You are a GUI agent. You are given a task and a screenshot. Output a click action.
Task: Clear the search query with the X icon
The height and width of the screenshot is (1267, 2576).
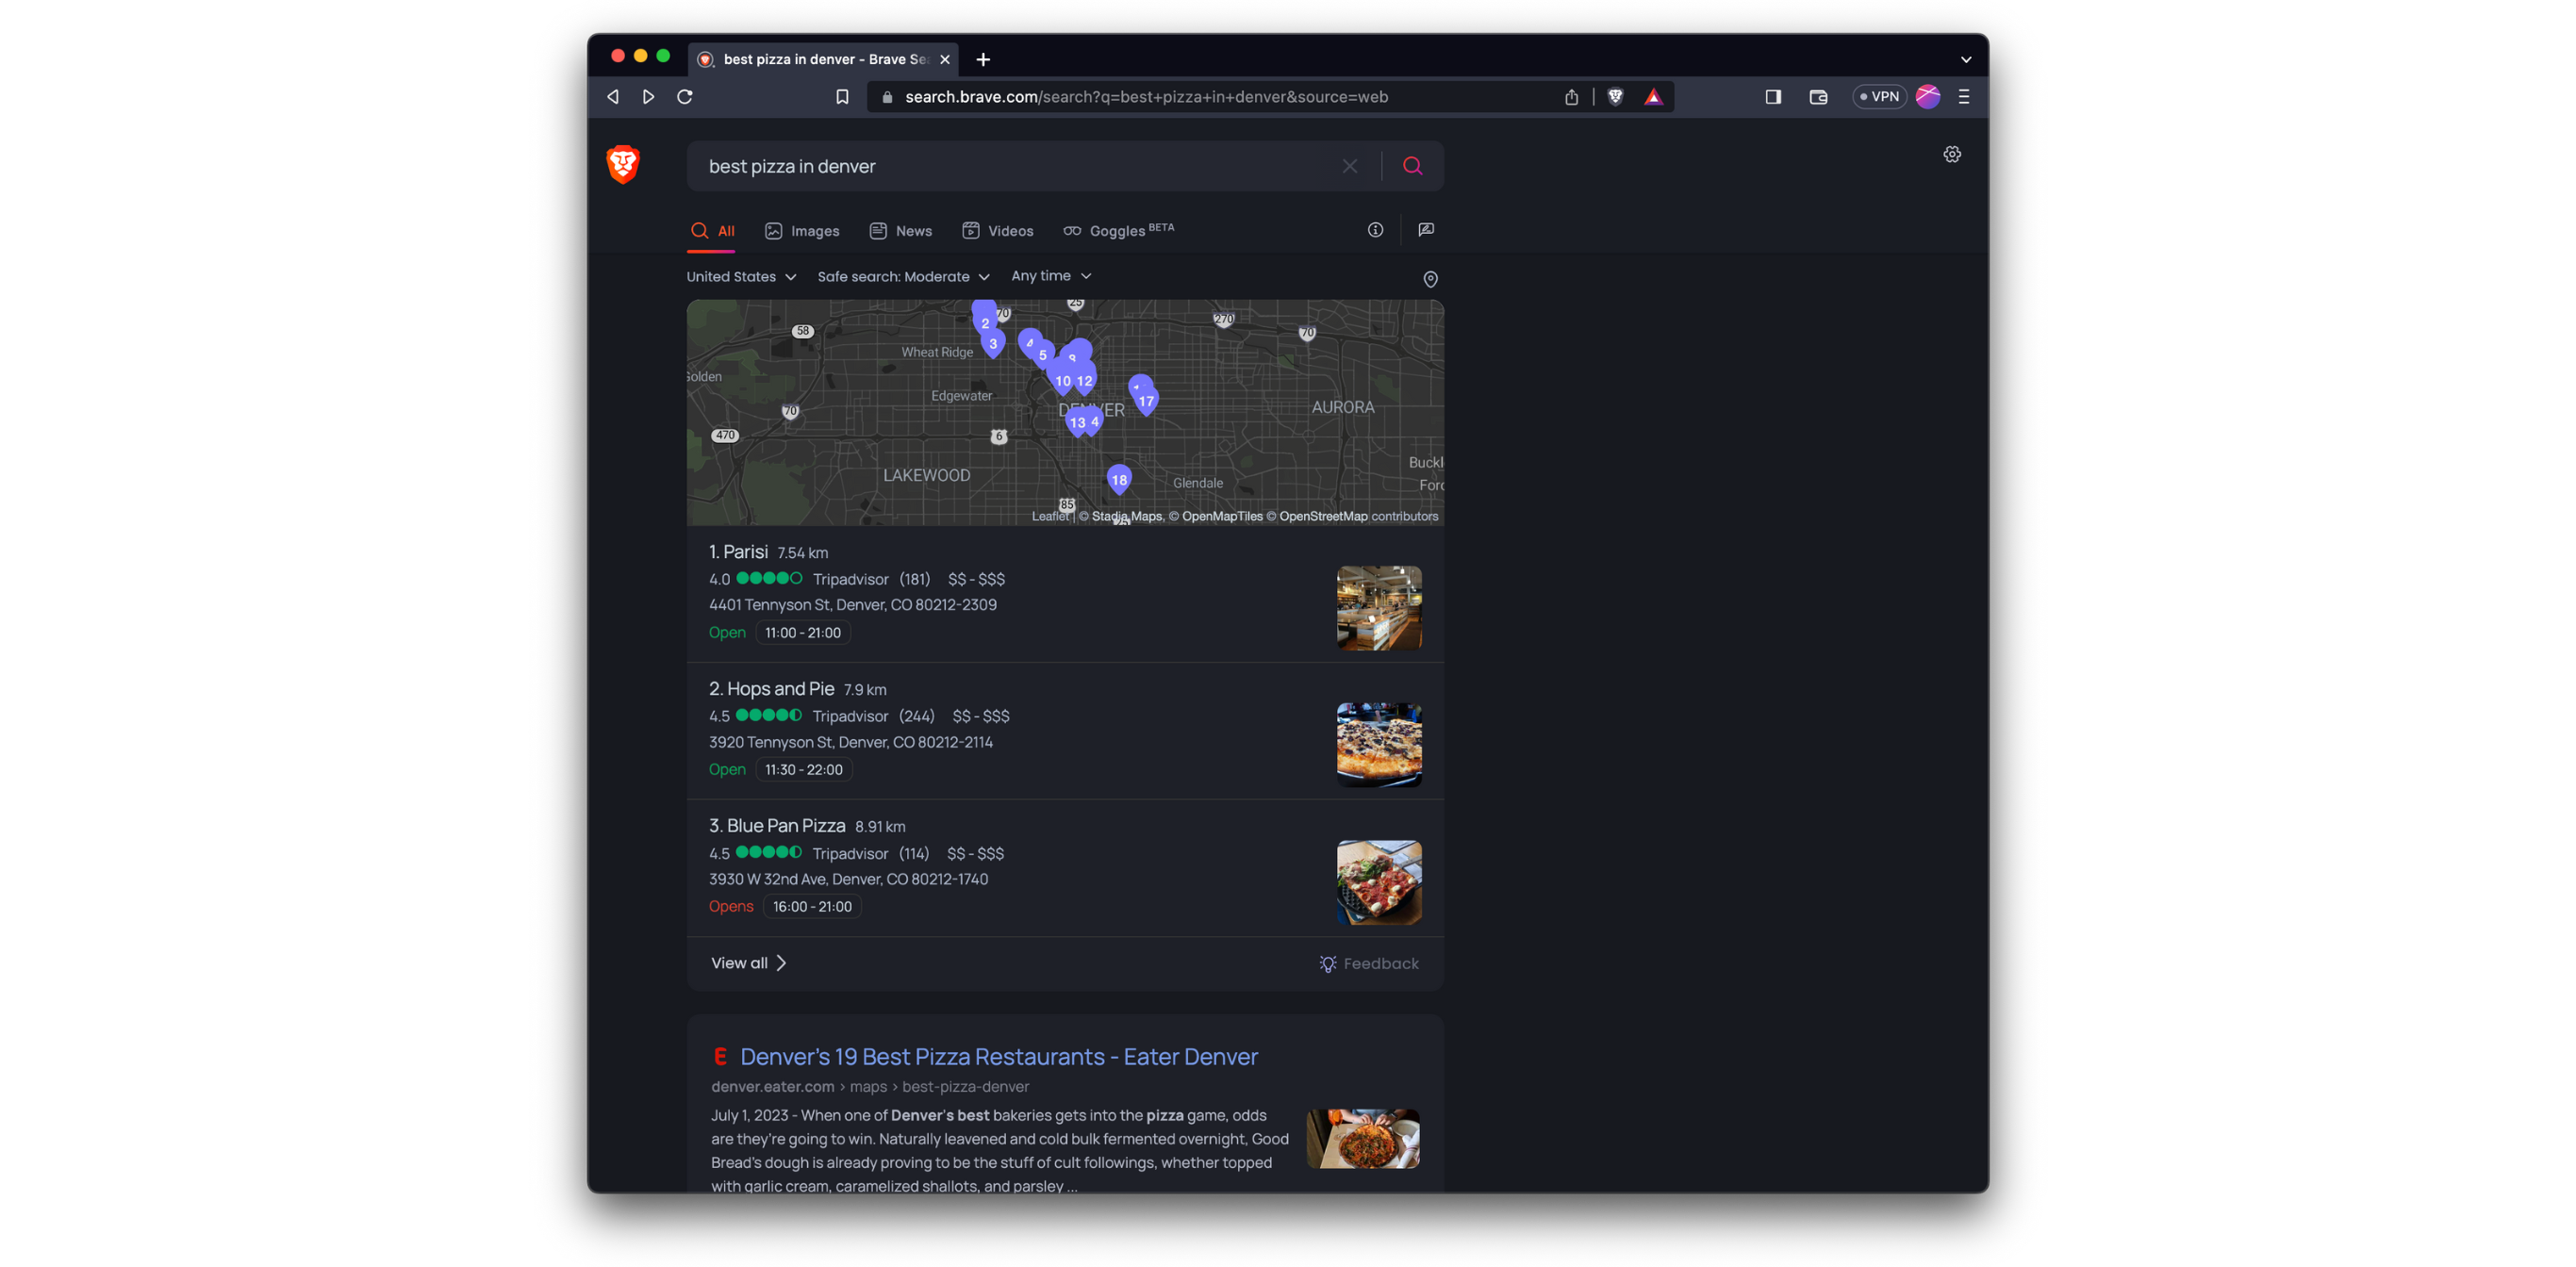pos(1349,165)
